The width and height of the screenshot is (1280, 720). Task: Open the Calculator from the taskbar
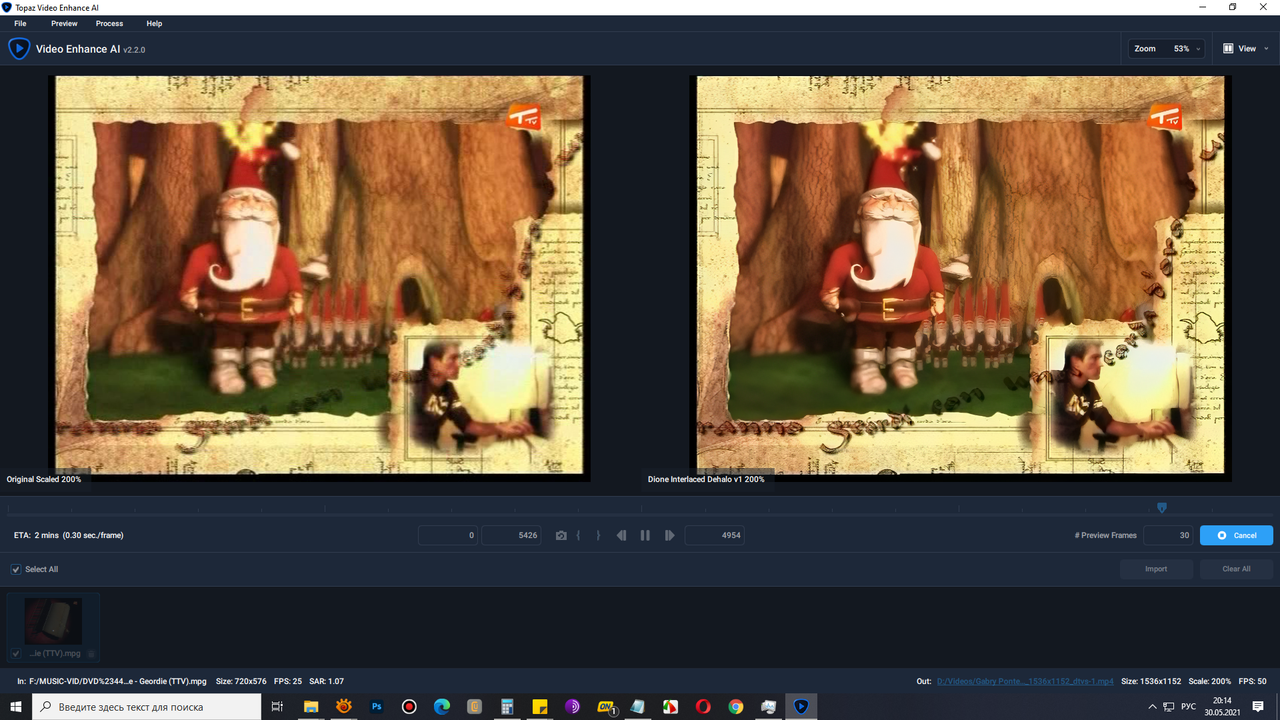tap(507, 706)
